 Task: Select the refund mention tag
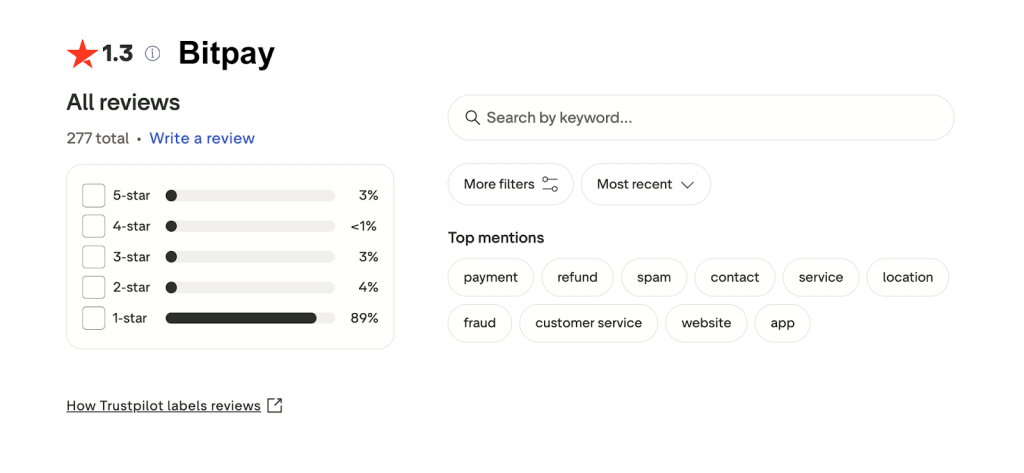pos(577,278)
